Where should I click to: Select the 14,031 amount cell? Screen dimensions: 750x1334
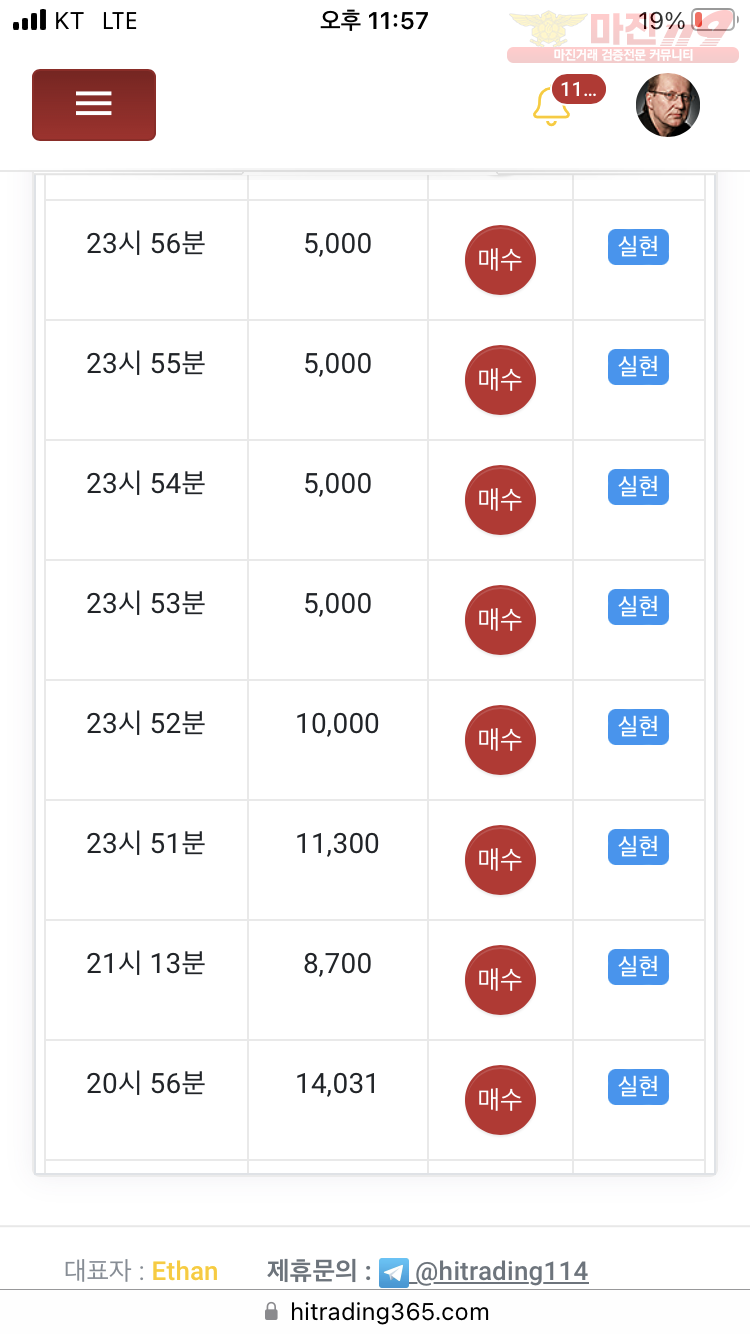[x=338, y=1100]
